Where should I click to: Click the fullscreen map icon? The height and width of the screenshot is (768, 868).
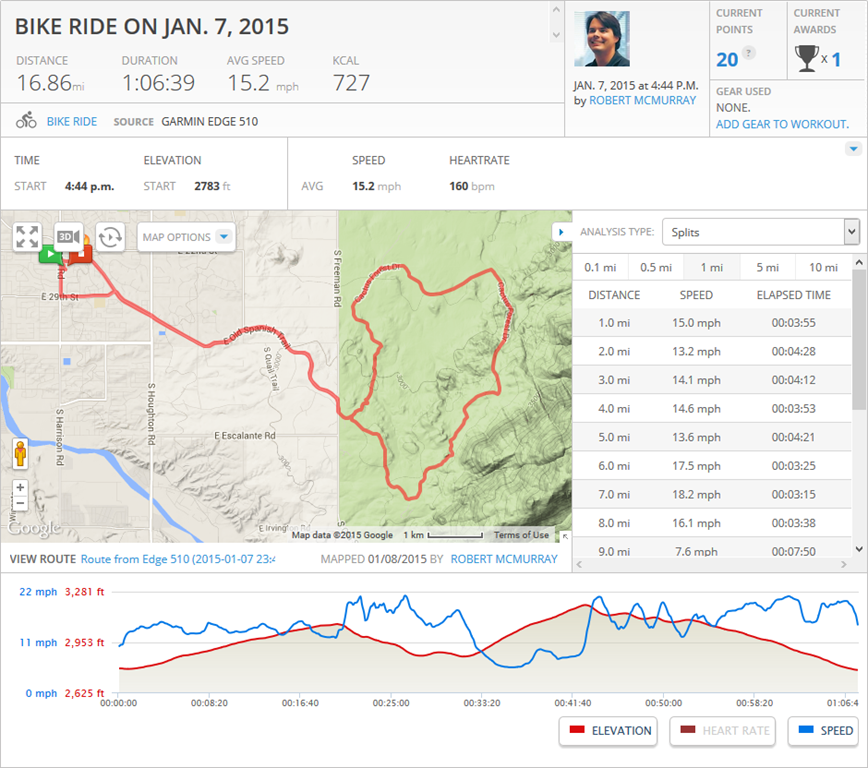point(27,237)
